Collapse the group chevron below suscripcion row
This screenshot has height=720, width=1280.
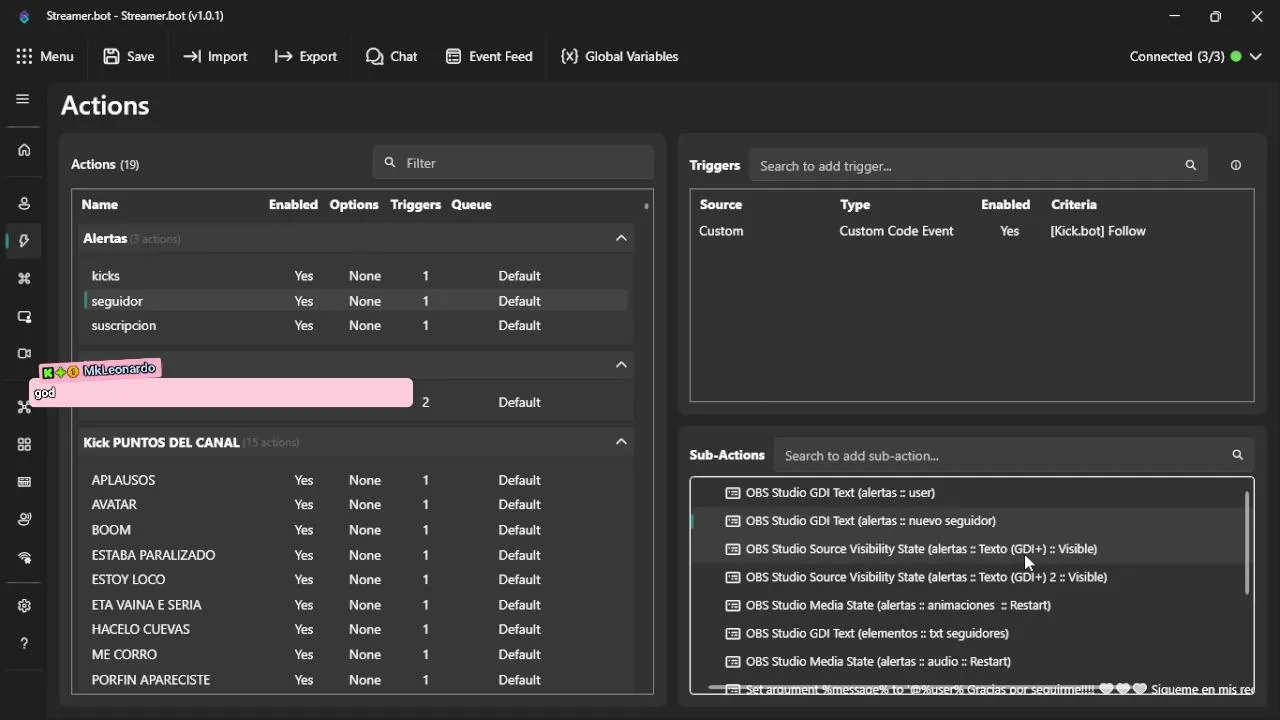coord(621,365)
